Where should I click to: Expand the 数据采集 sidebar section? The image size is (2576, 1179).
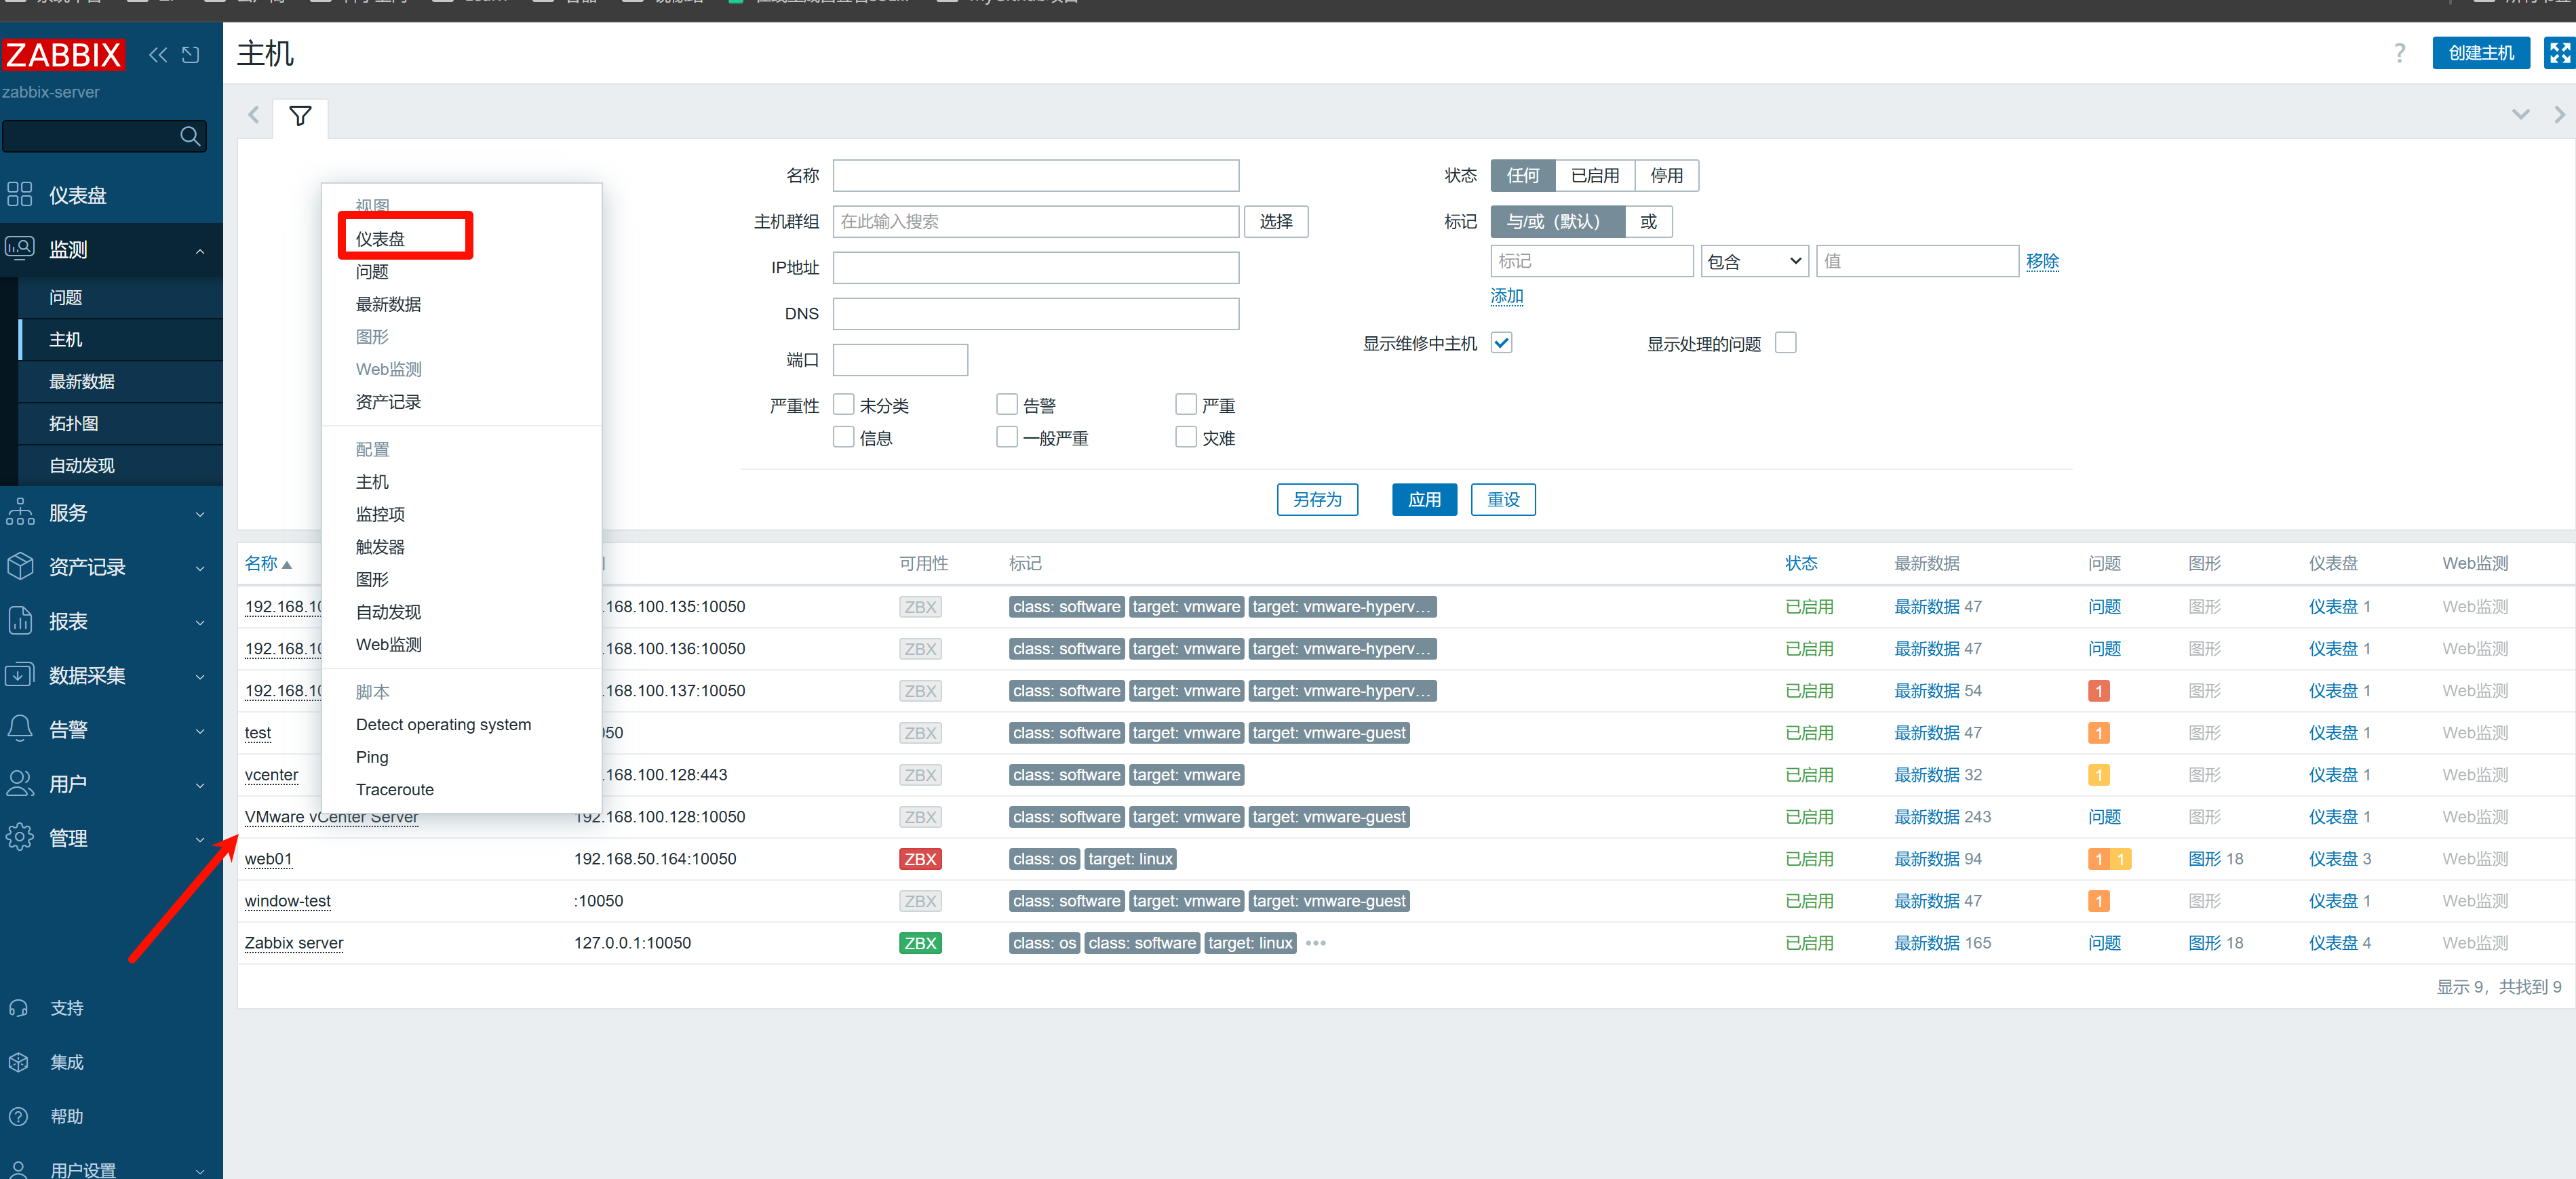click(x=200, y=676)
